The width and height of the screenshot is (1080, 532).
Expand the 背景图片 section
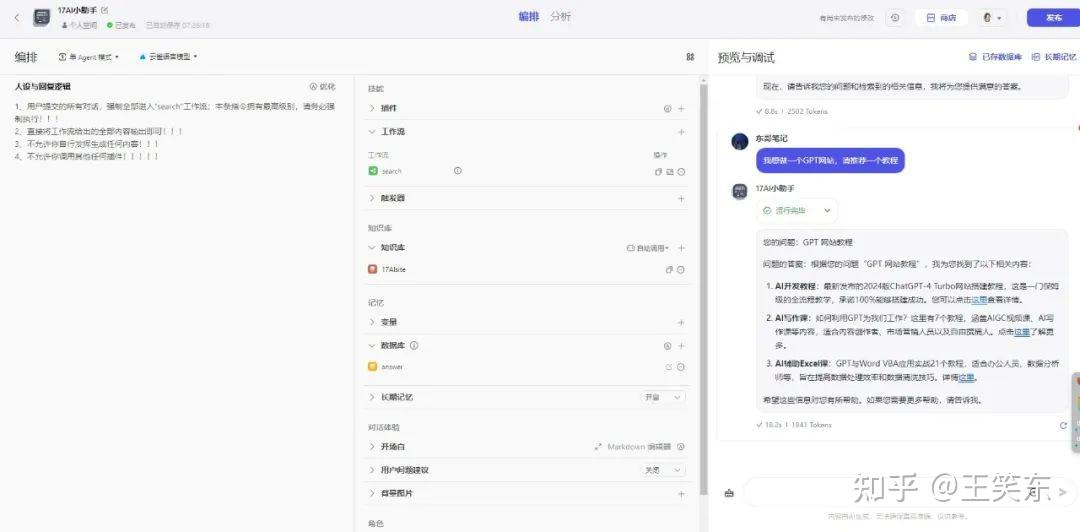(373, 493)
